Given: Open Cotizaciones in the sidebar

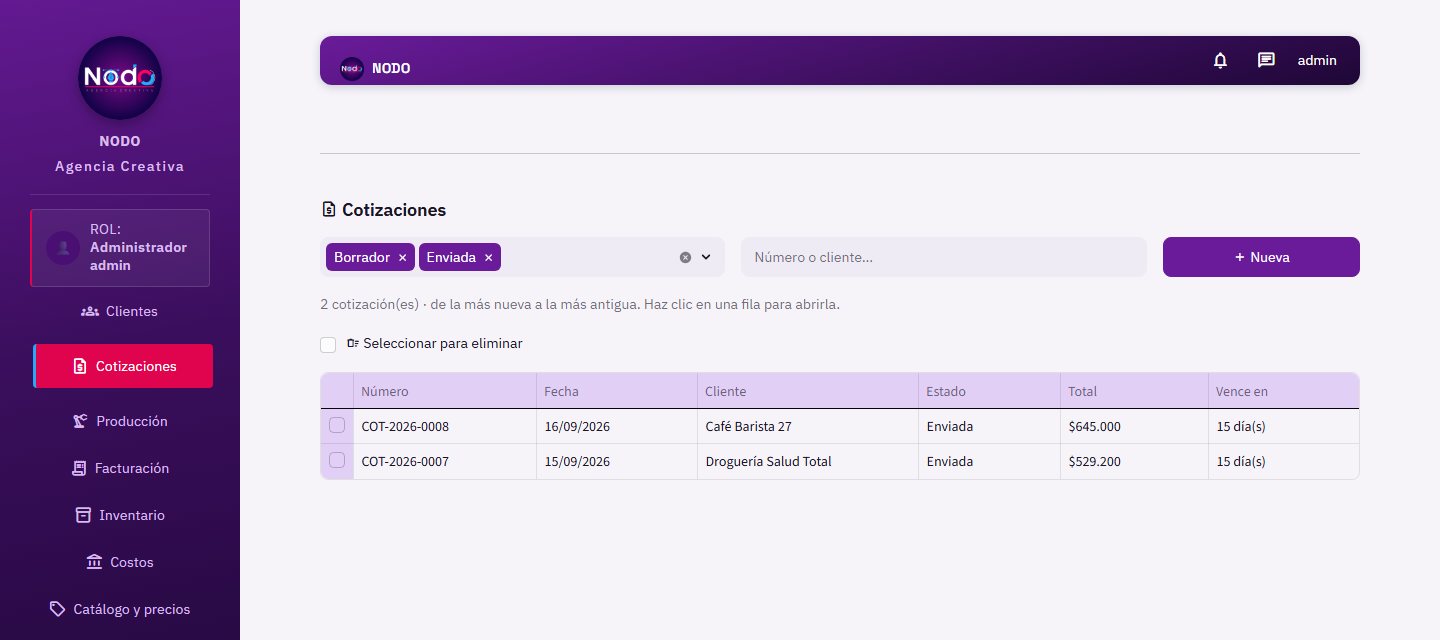Looking at the screenshot, I should tap(124, 366).
